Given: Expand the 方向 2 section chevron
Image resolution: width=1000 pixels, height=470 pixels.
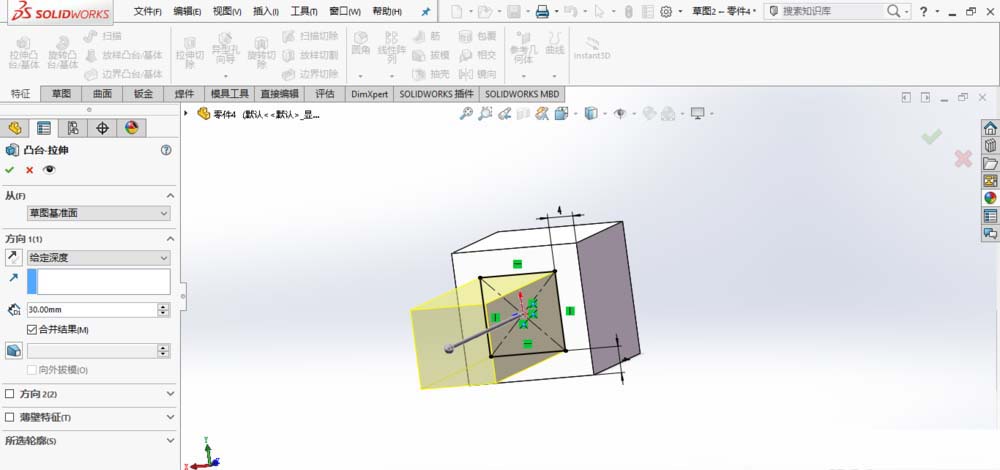Looking at the screenshot, I should tap(170, 394).
